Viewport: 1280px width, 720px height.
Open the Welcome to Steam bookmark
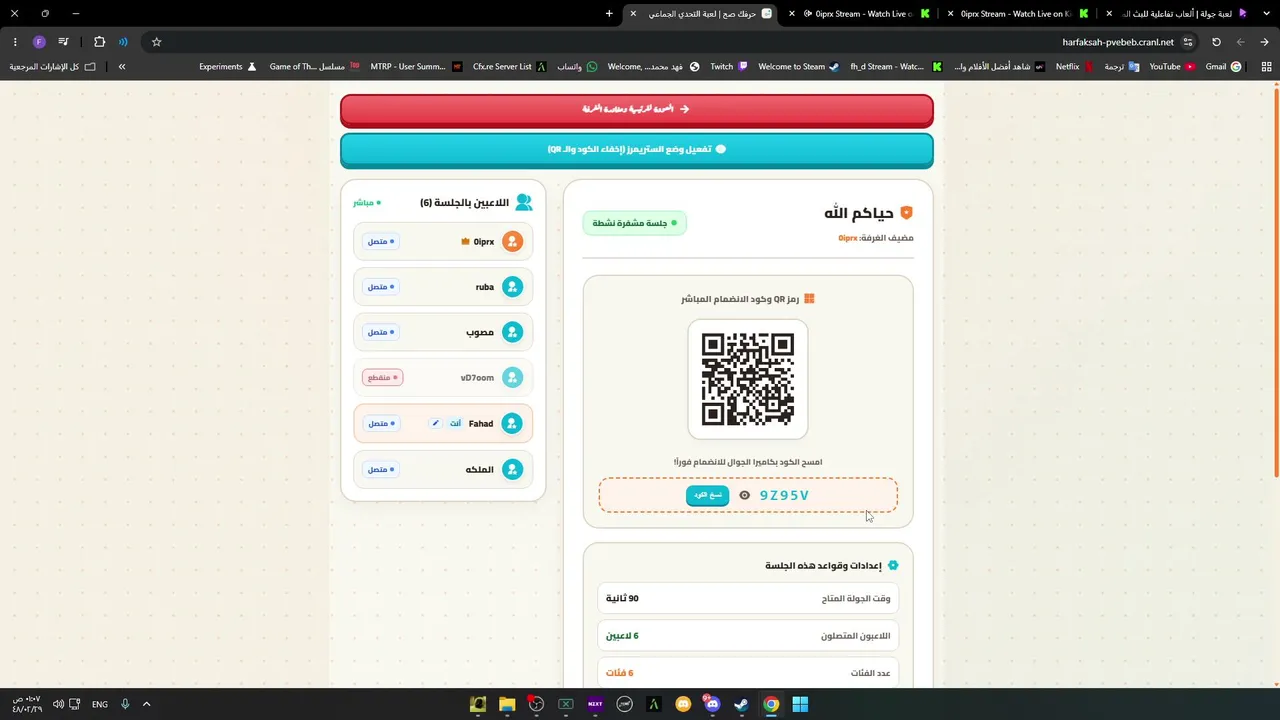click(x=798, y=67)
